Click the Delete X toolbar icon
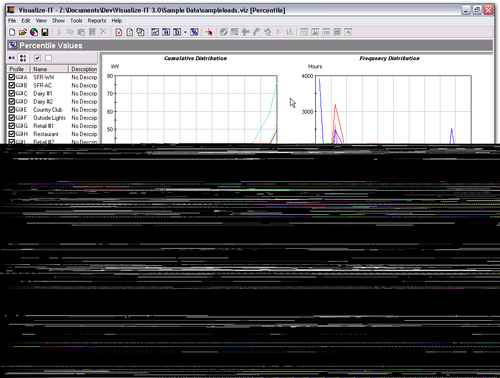 103,32
